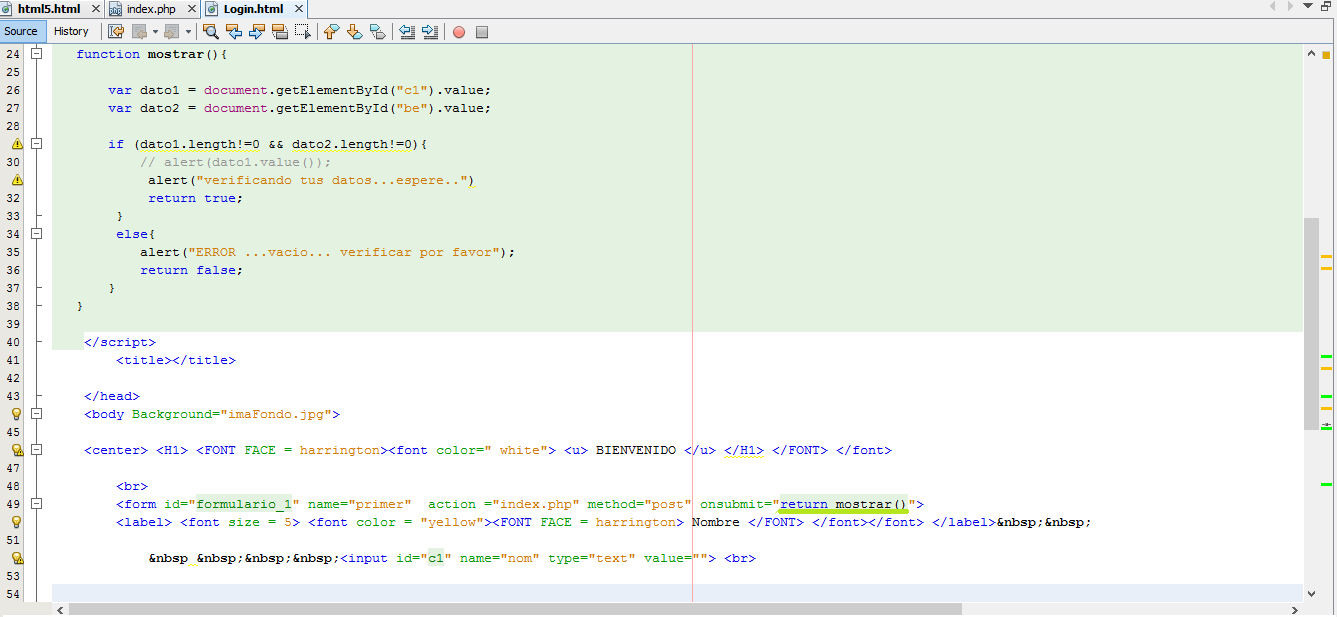
Task: Shift the line left
Action: [x=407, y=32]
